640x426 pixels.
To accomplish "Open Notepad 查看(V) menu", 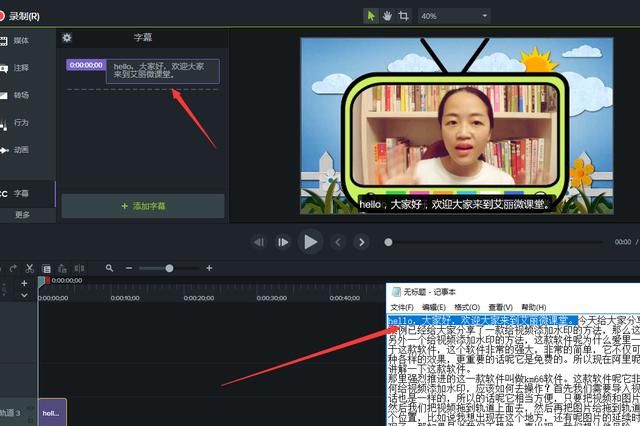I will 500,307.
